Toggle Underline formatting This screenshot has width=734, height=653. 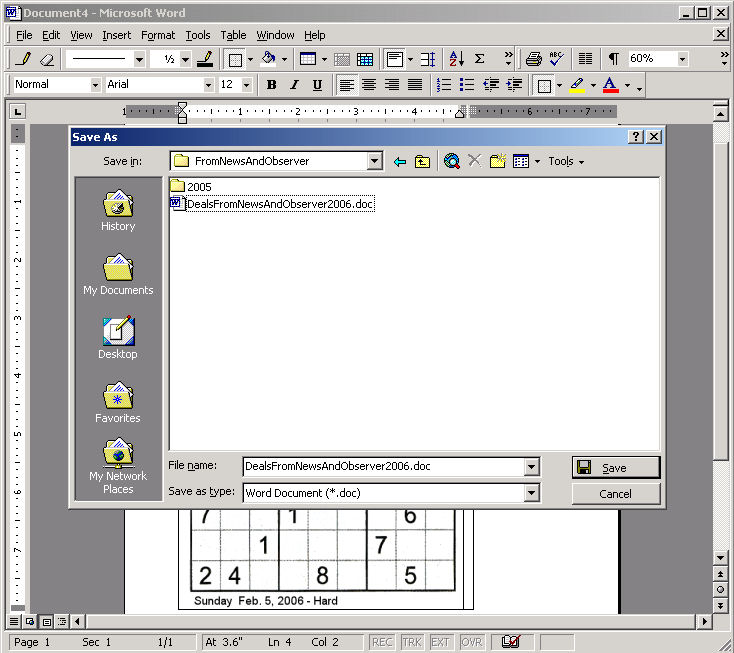(x=317, y=85)
